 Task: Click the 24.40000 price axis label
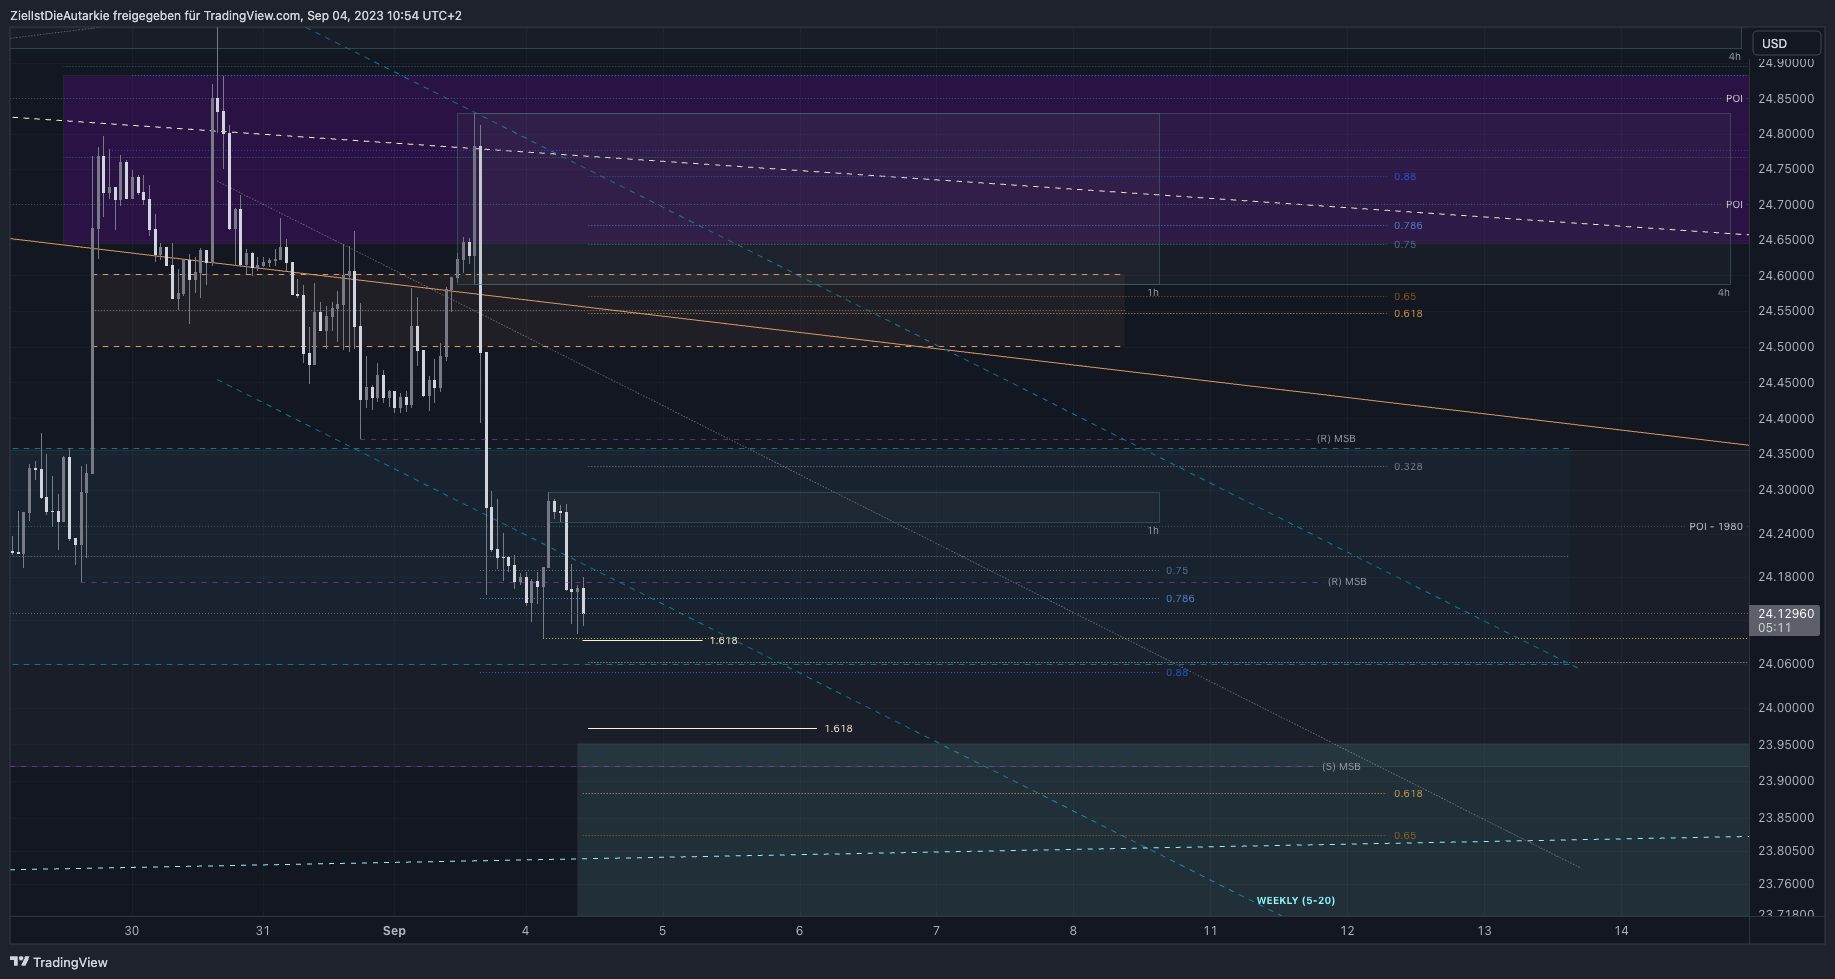pos(1785,419)
